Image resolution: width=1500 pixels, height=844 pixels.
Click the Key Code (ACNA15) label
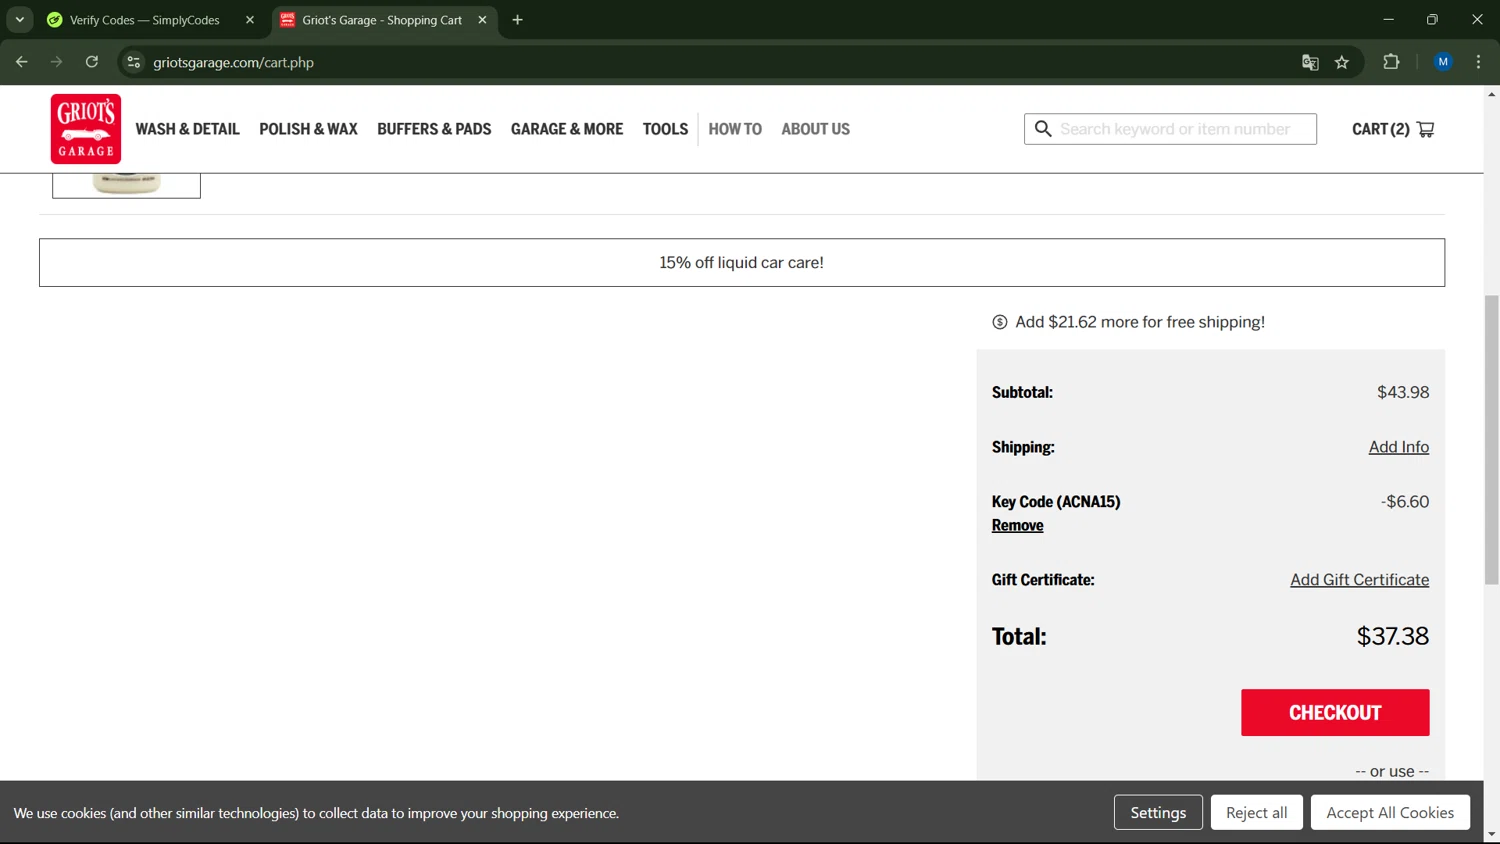click(1056, 502)
